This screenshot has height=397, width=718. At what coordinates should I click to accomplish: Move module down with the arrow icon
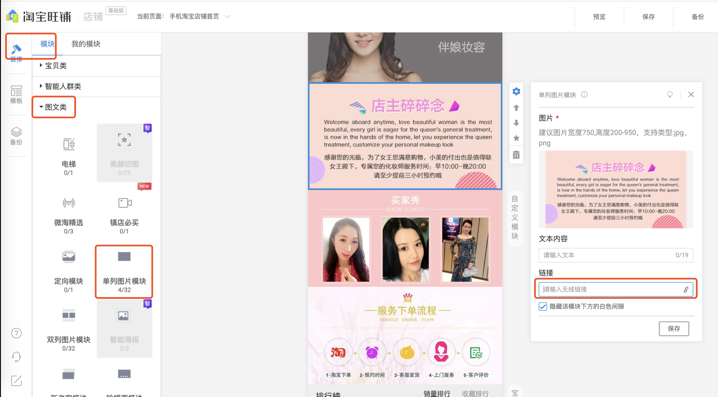(x=516, y=123)
